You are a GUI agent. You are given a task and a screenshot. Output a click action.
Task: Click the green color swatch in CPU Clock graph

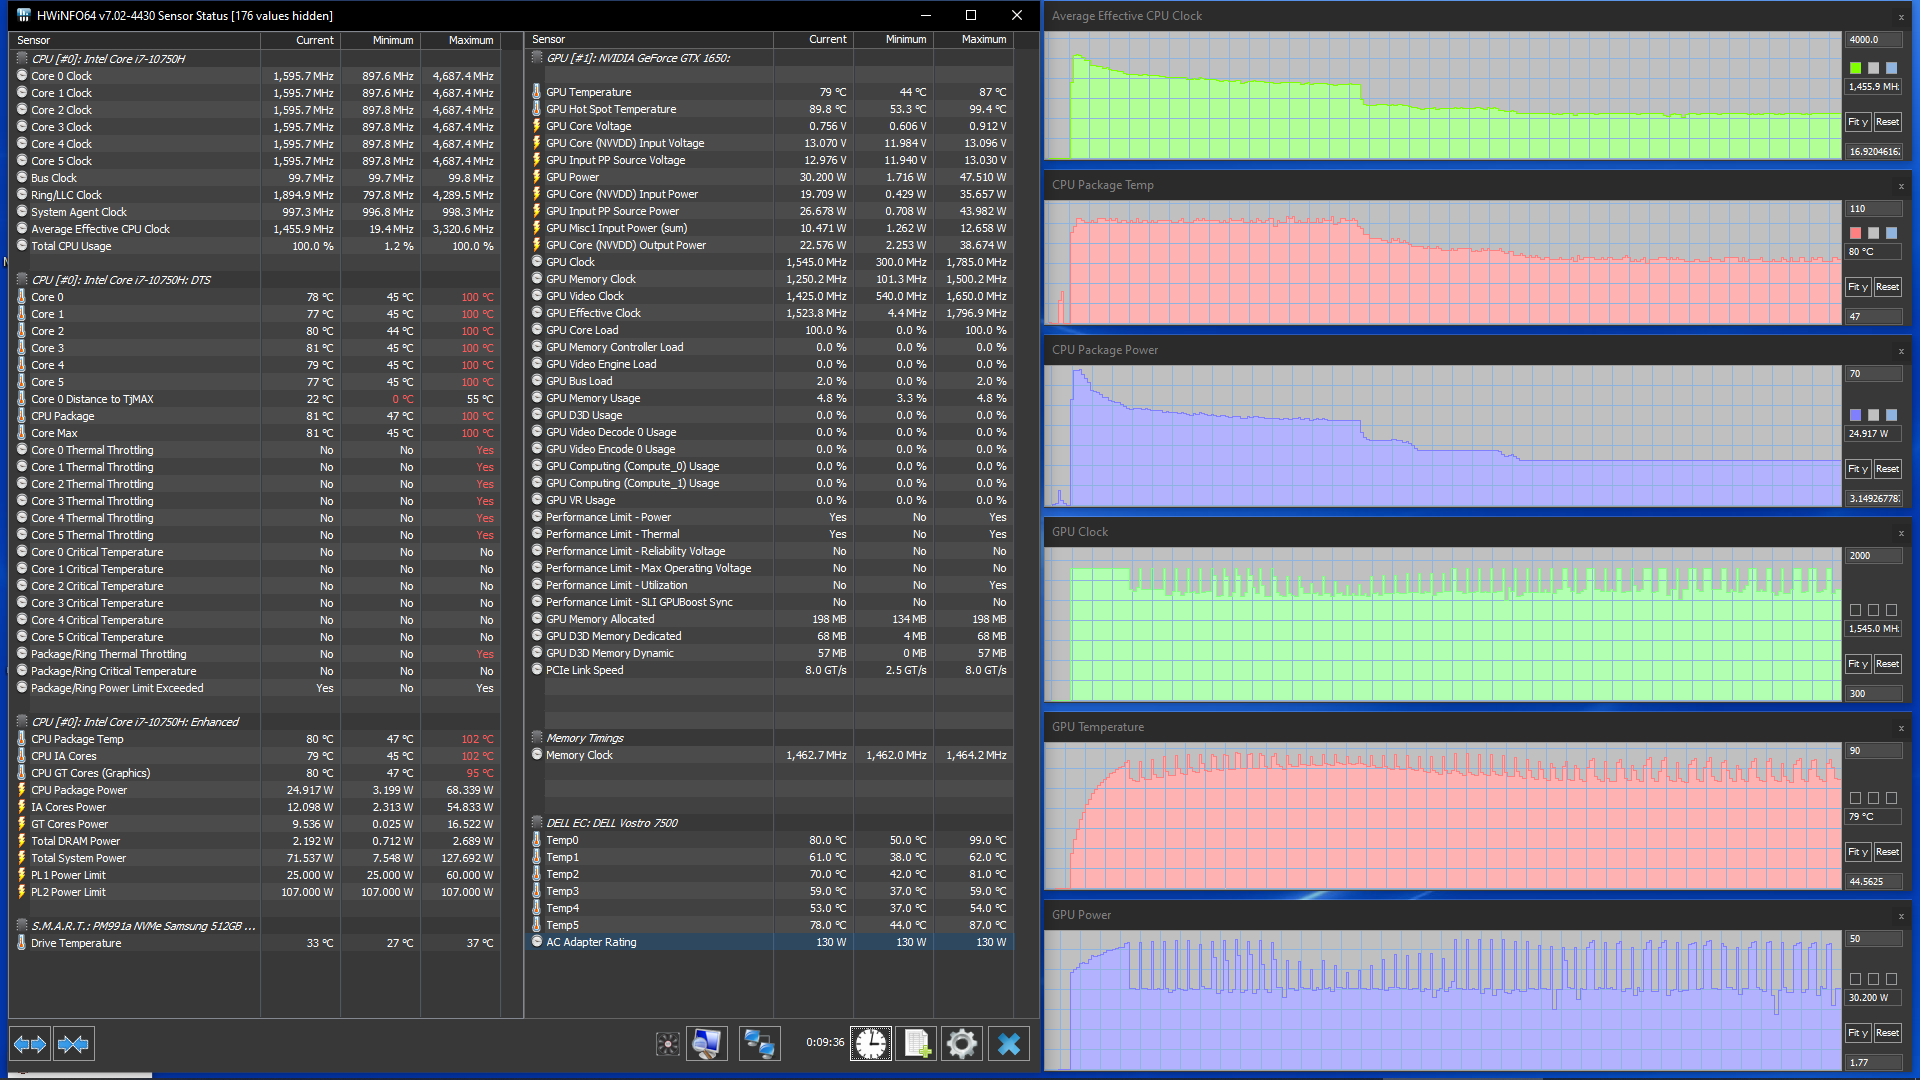click(x=1856, y=68)
